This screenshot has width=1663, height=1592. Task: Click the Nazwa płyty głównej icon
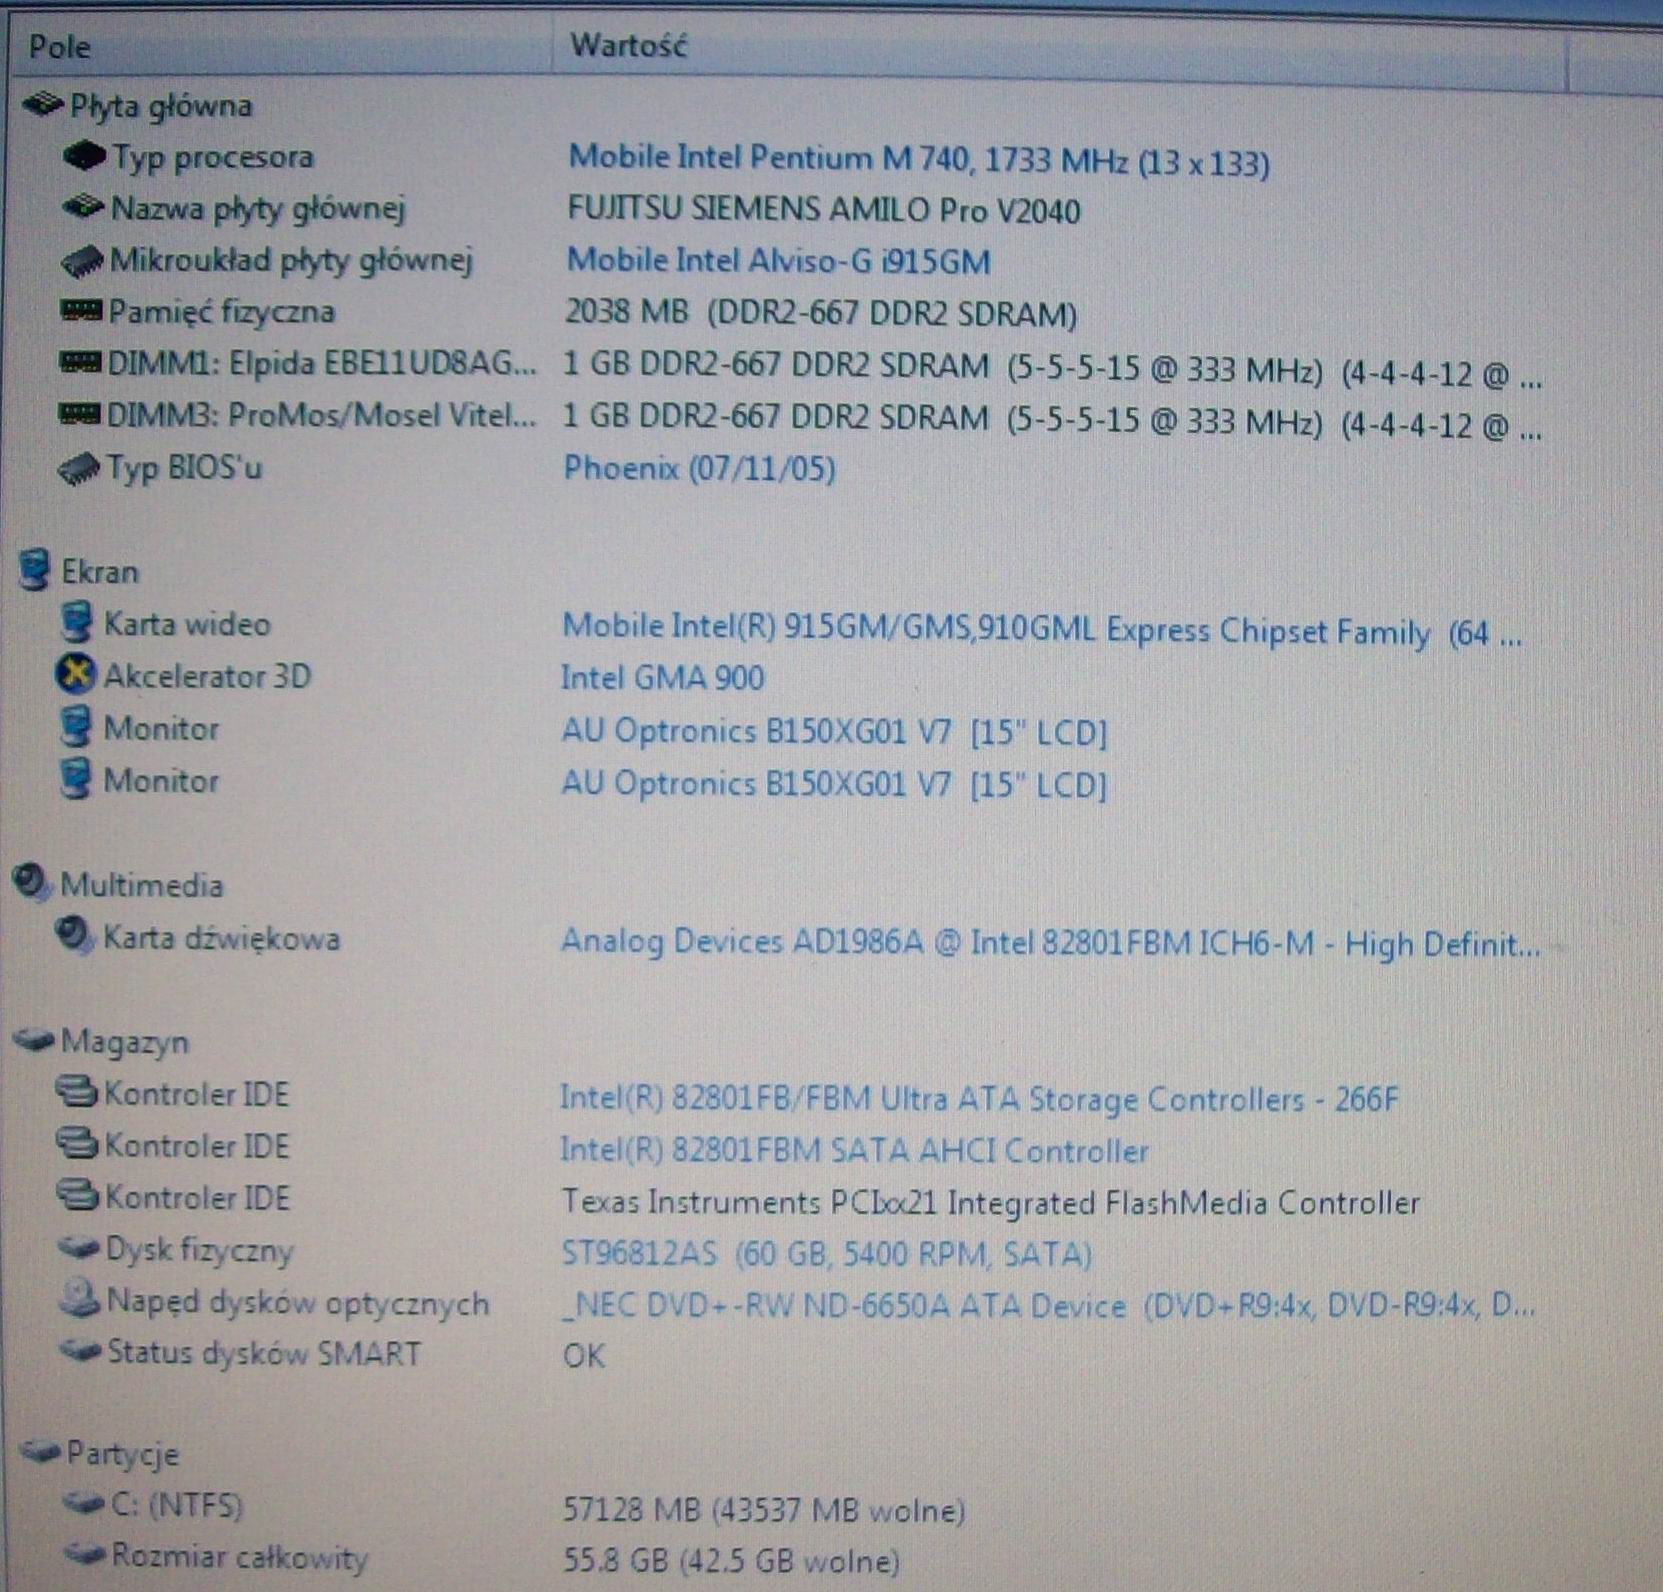pos(82,207)
